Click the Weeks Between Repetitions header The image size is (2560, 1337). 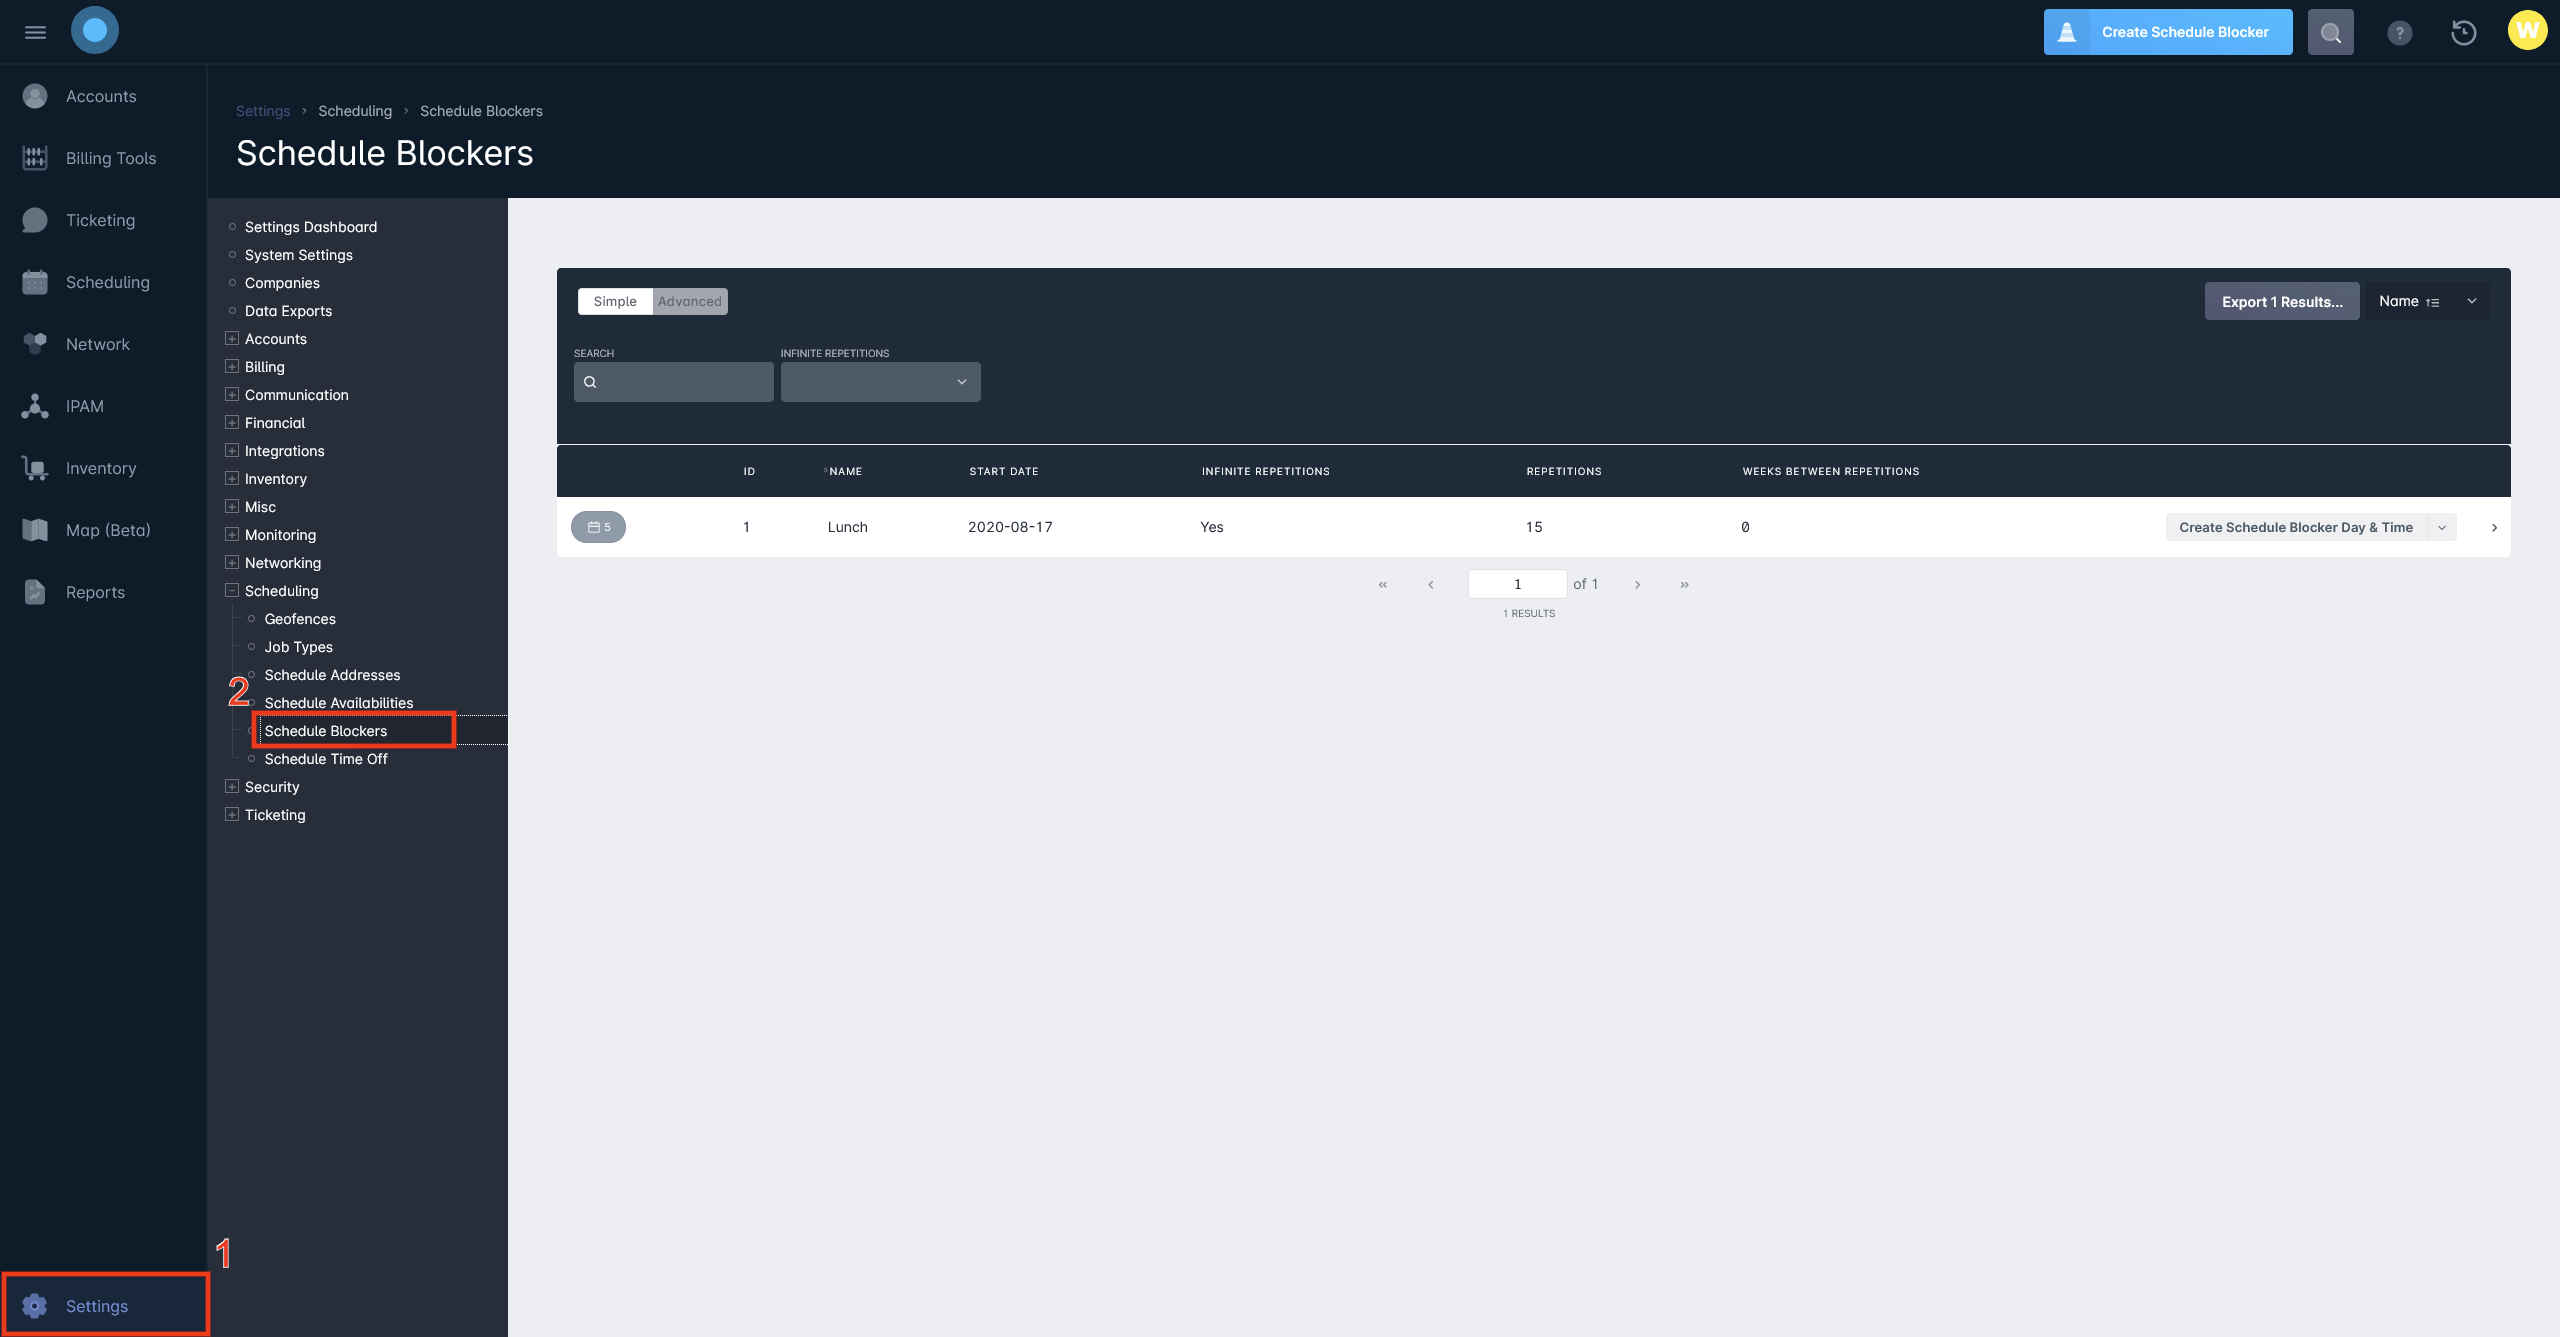coord(1831,471)
